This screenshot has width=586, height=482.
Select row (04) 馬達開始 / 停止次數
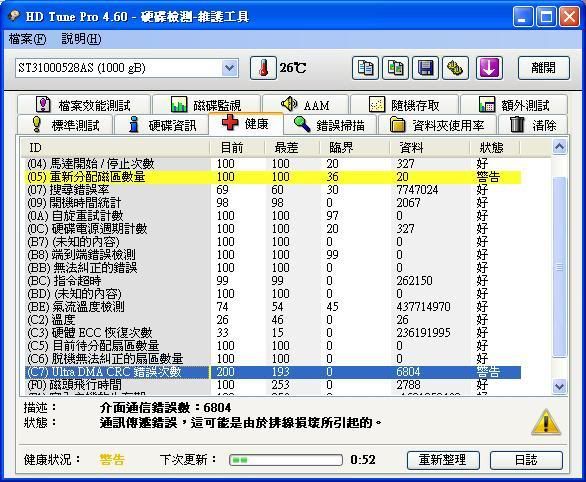coord(274,164)
